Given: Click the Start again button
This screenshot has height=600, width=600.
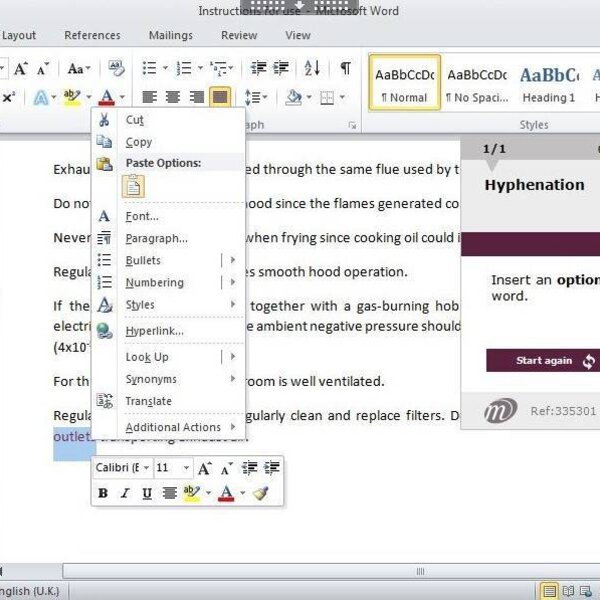Looking at the screenshot, I should click(543, 360).
